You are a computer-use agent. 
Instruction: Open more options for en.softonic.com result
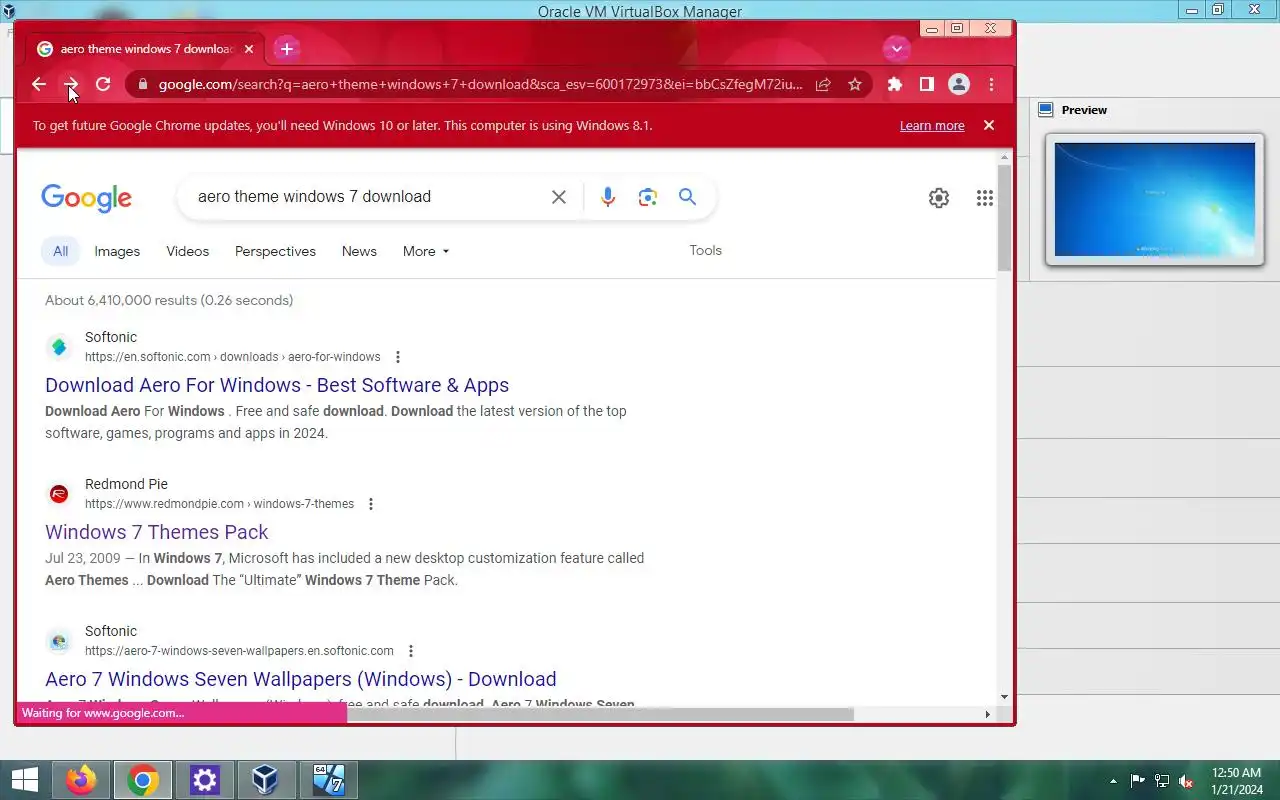(x=398, y=357)
